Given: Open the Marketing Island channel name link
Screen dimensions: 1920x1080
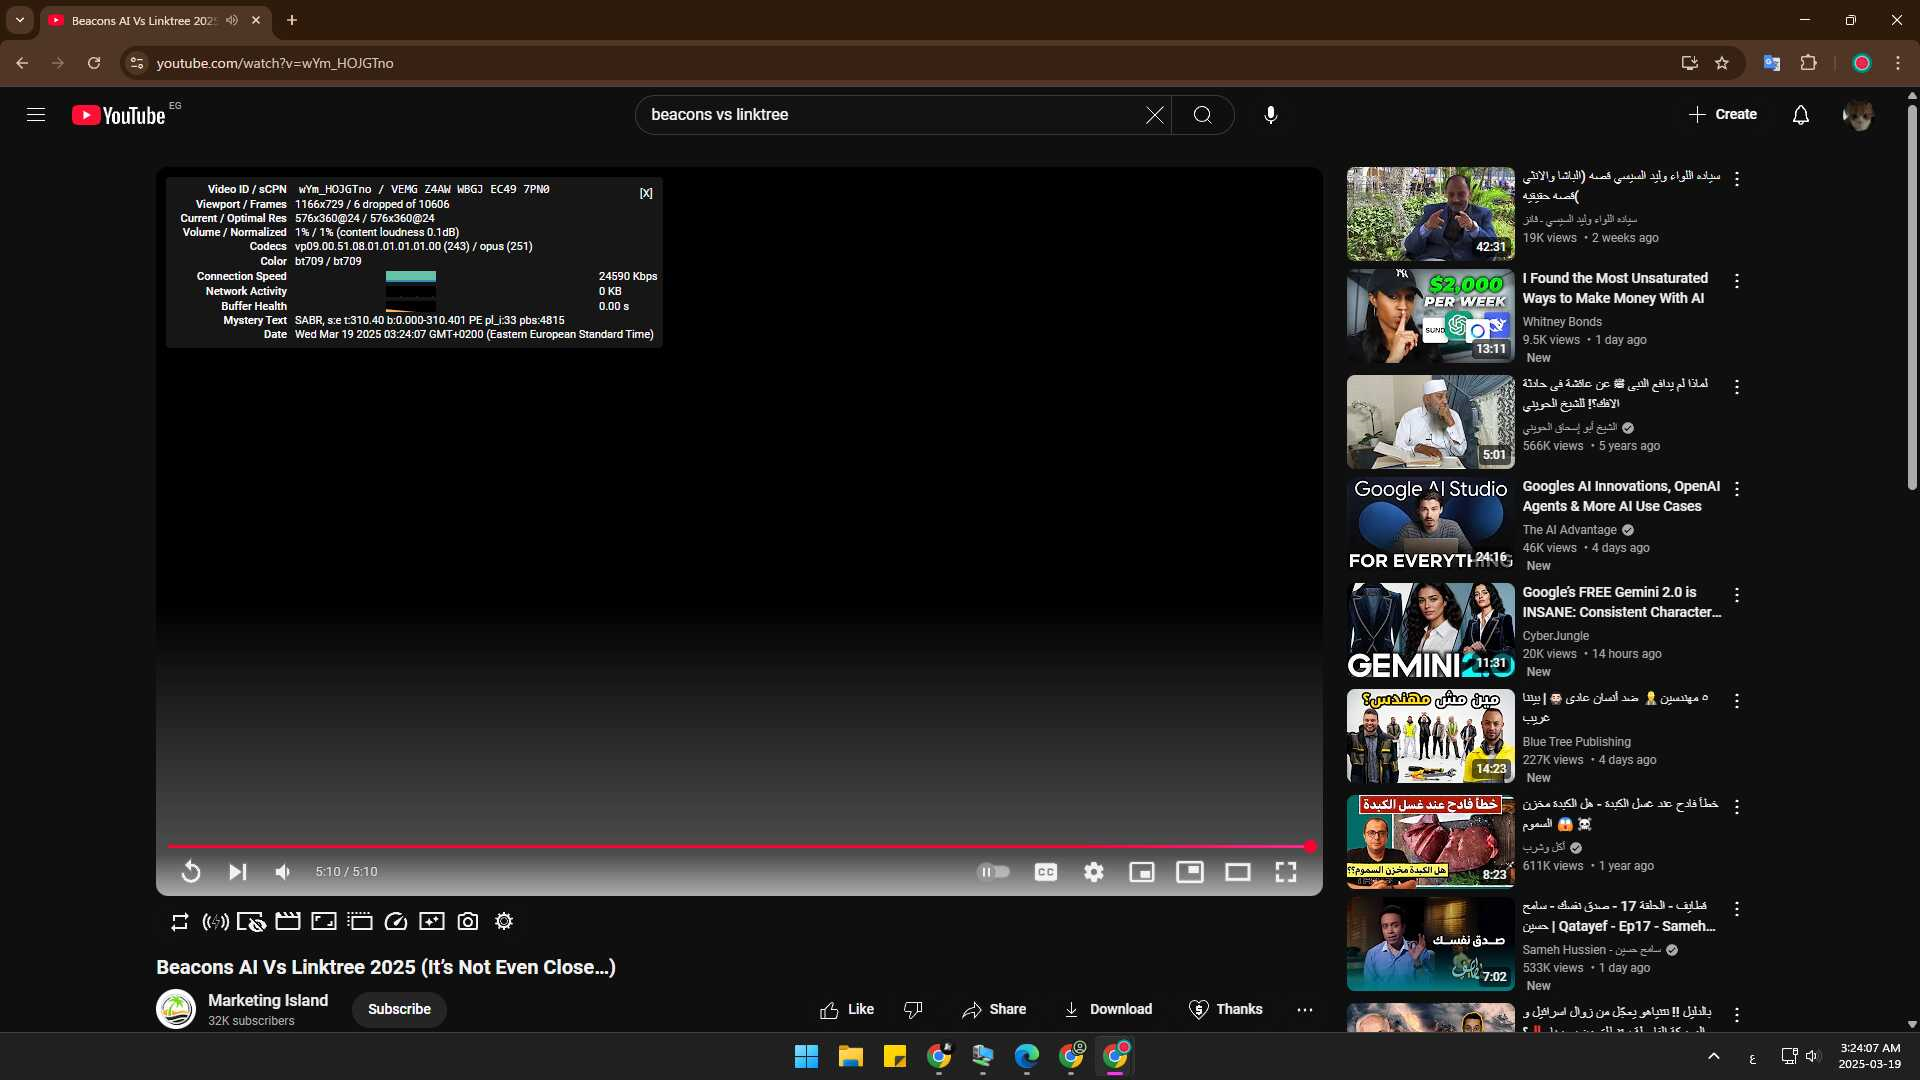Looking at the screenshot, I should coord(268,1000).
